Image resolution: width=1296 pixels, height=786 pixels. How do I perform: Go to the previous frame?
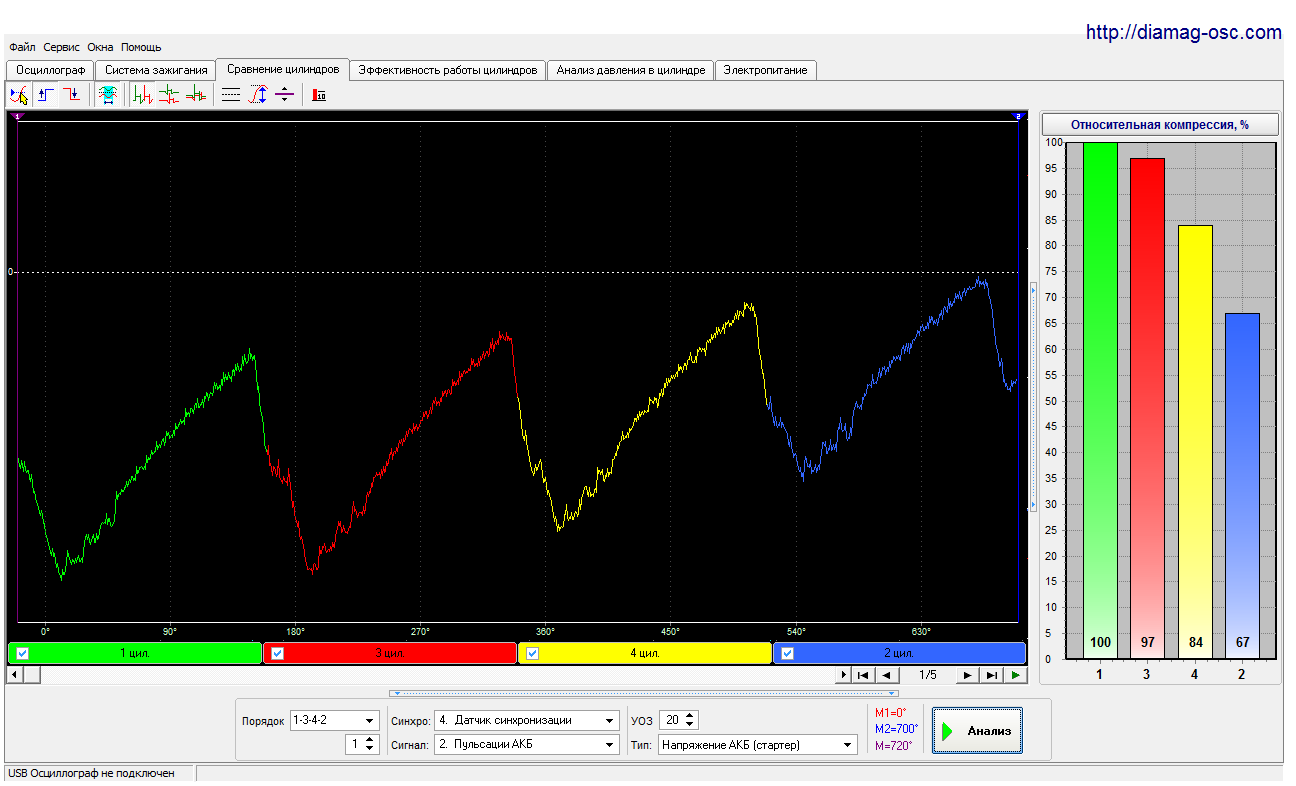click(x=885, y=675)
